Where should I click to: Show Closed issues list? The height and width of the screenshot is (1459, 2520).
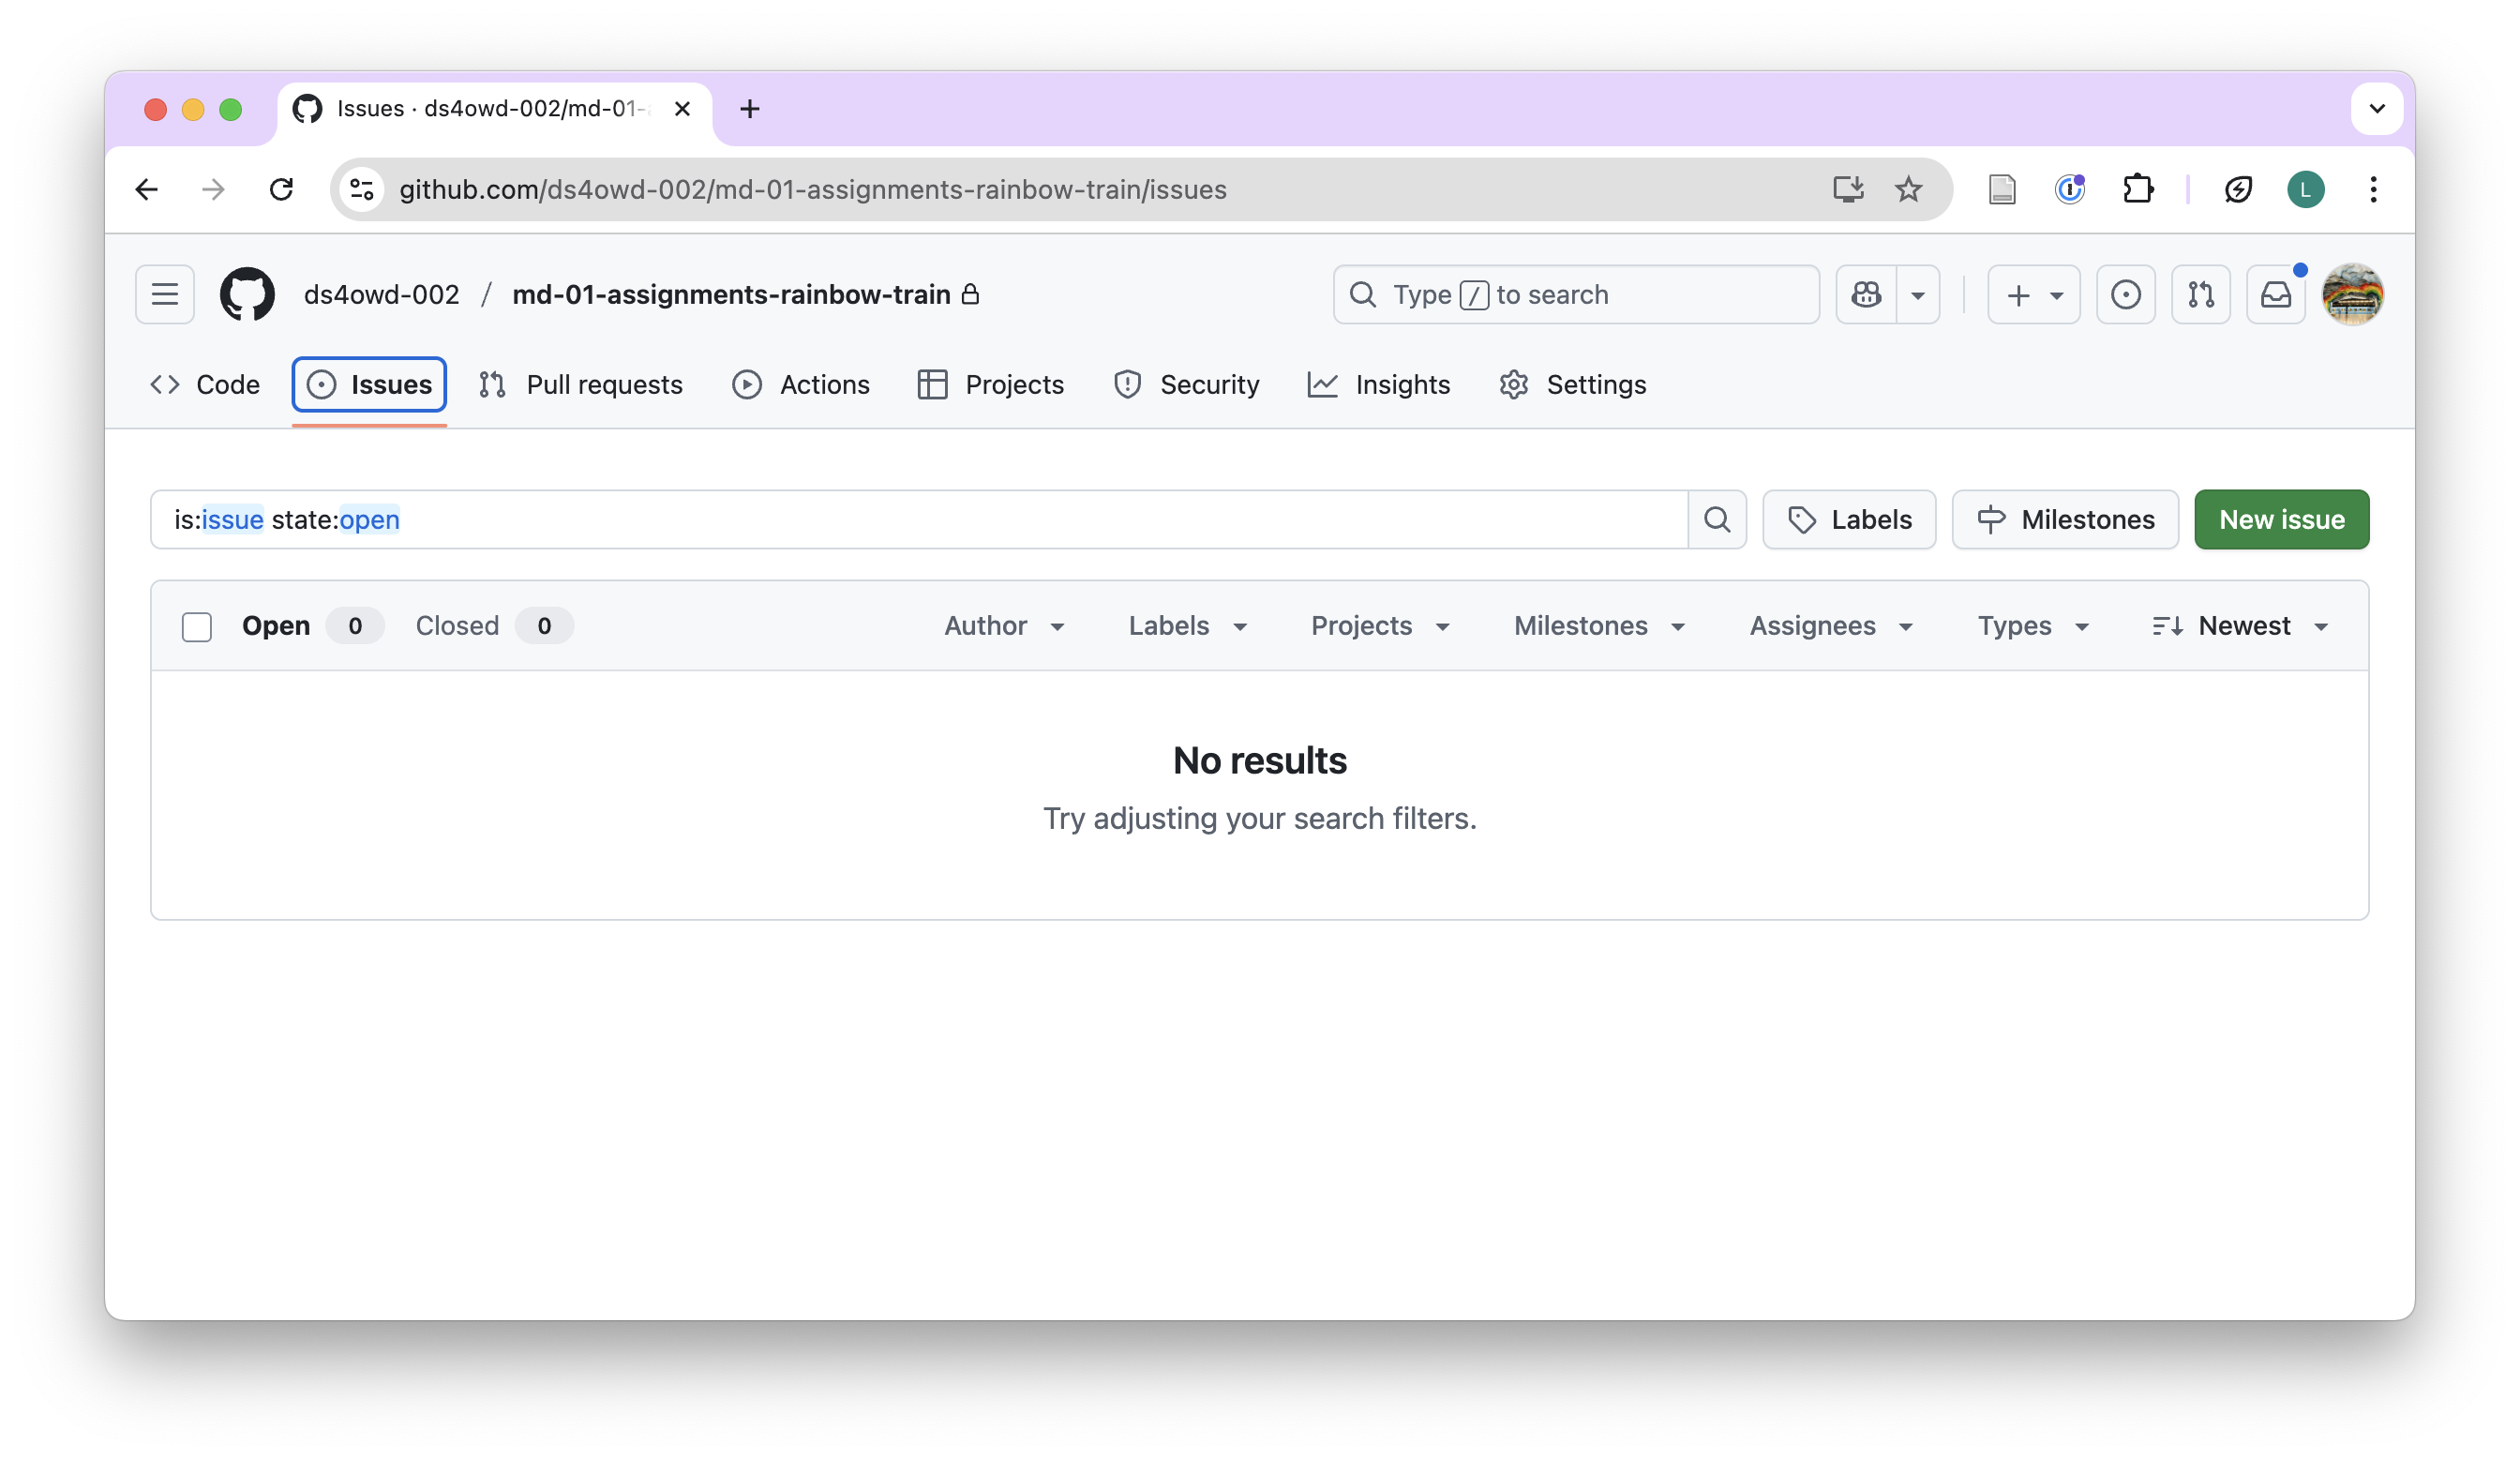[458, 626]
